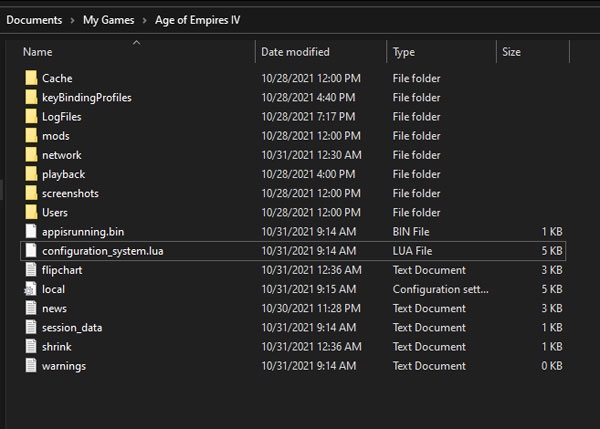This screenshot has width=600, height=429.
Task: Select the network folder name
Action: point(62,155)
